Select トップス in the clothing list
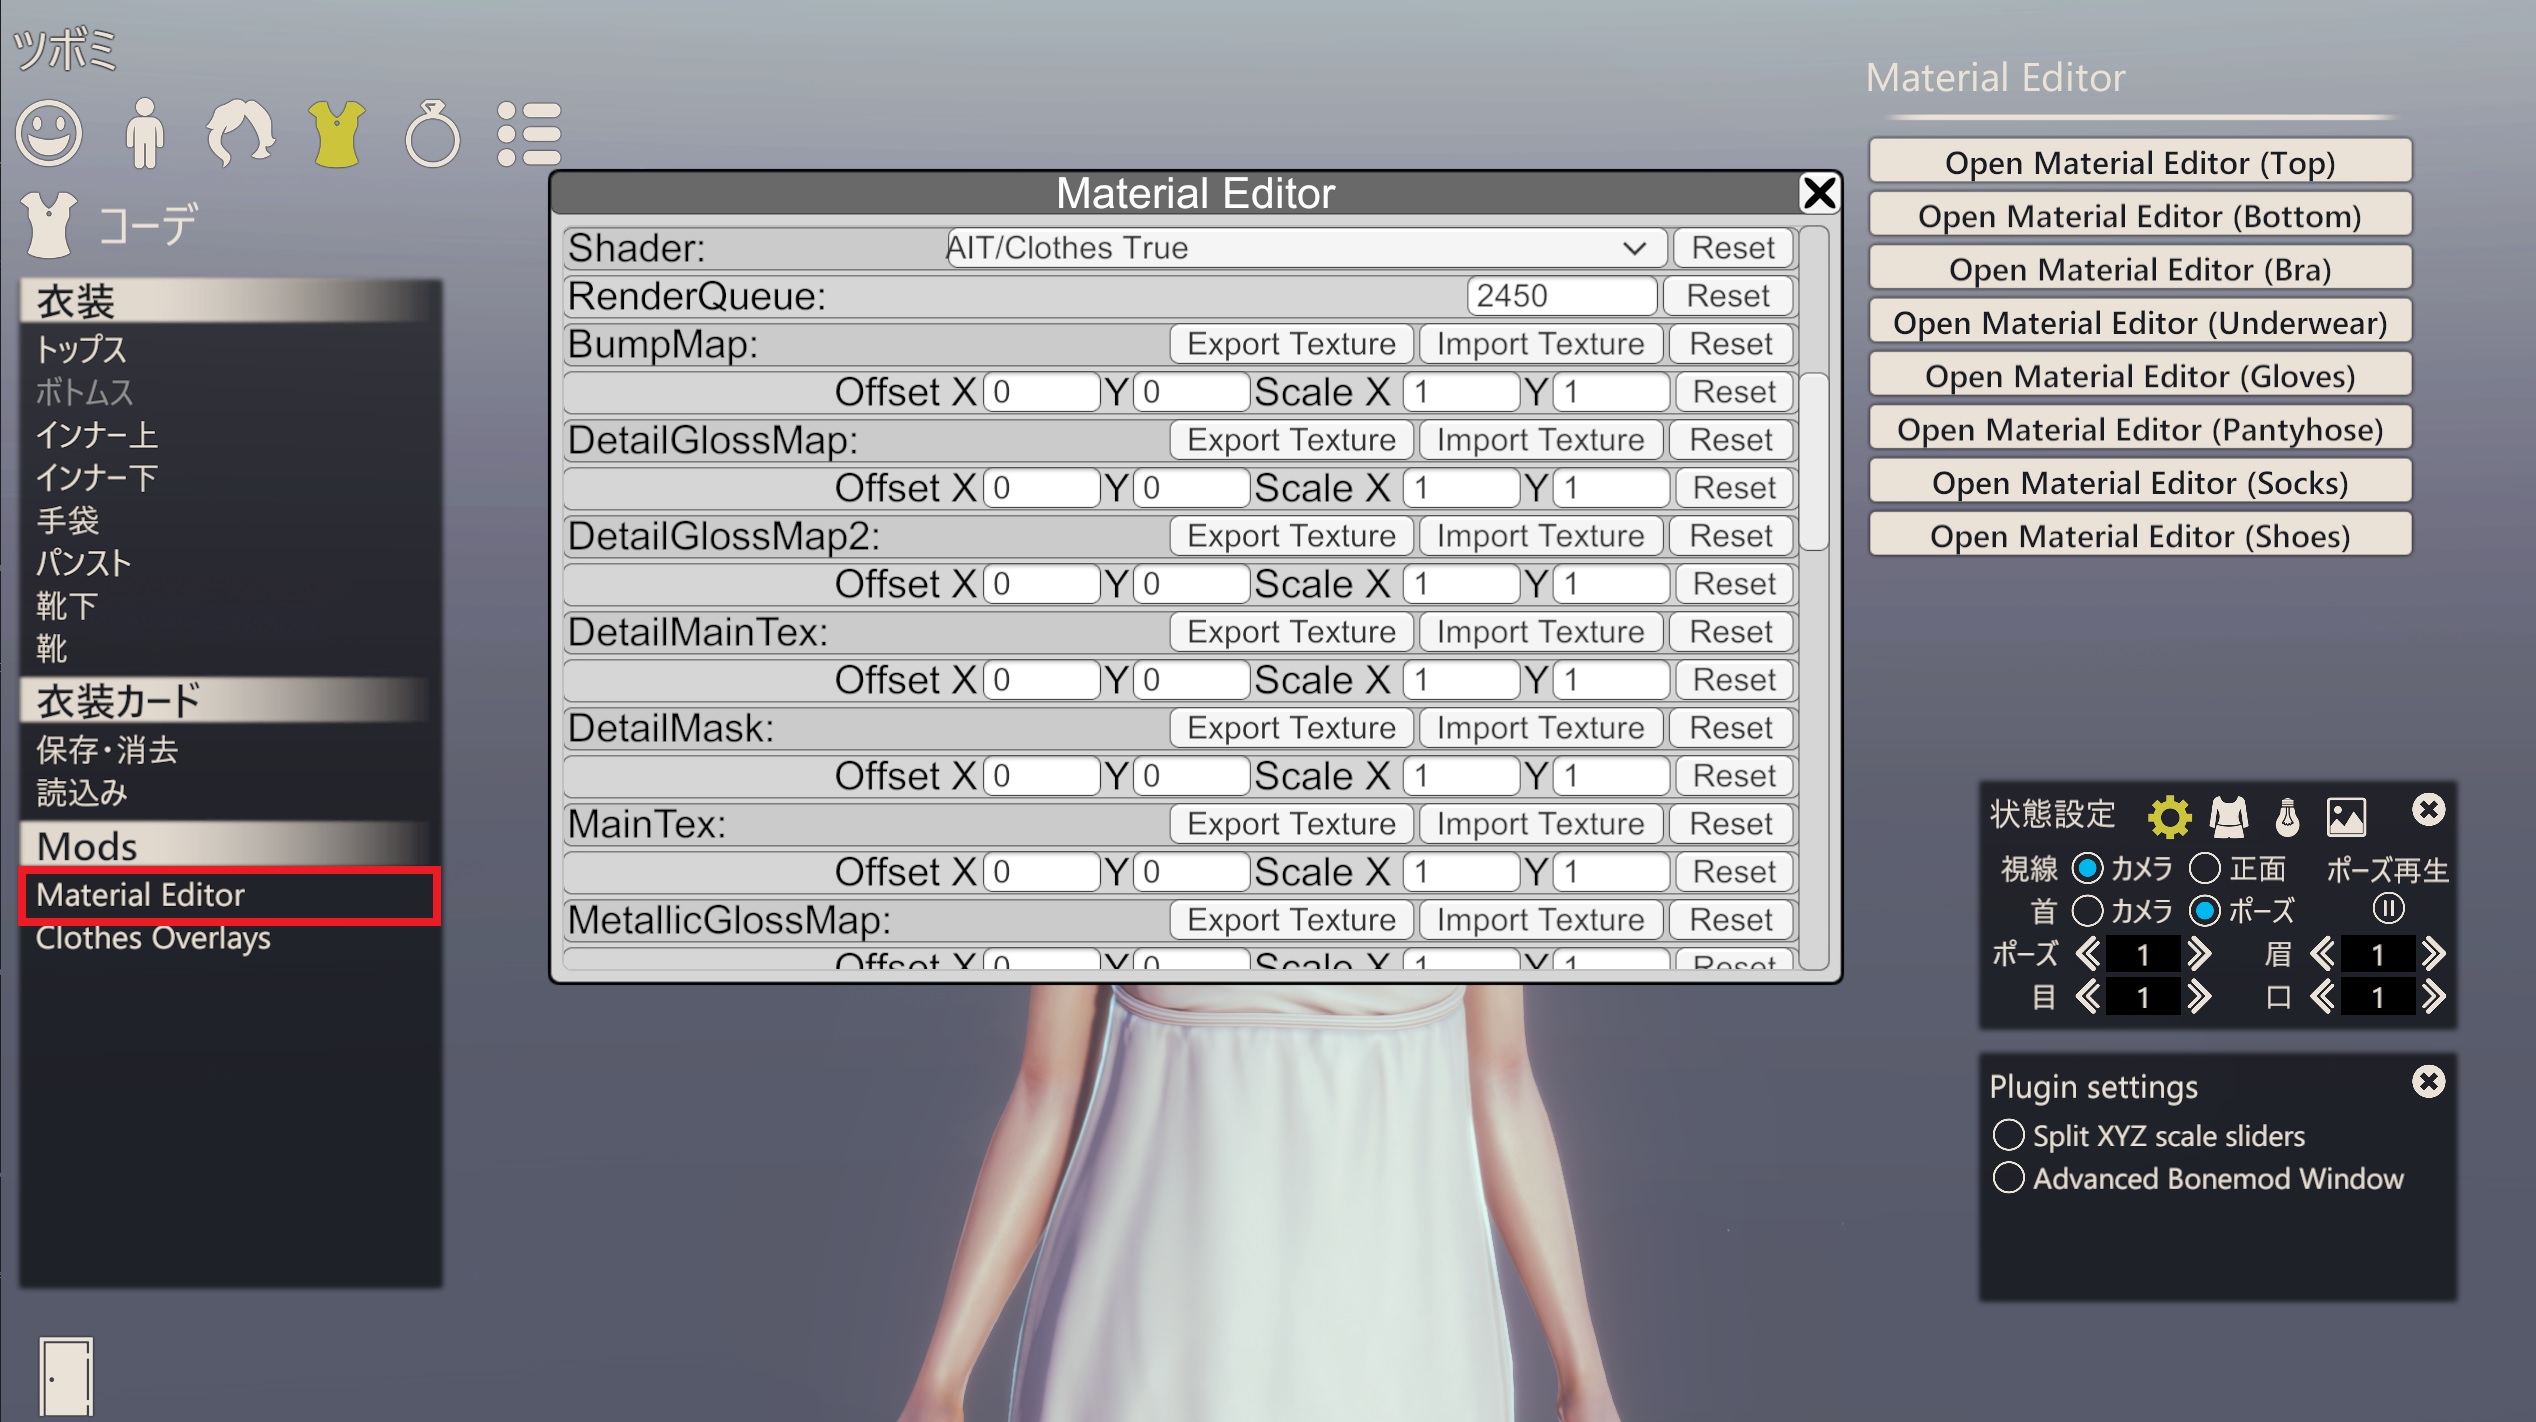2536x1422 pixels. tap(81, 349)
